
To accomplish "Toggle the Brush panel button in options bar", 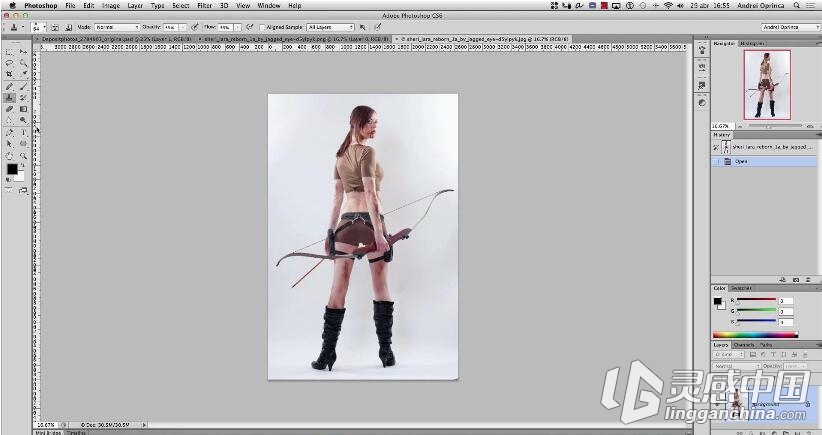I will (x=55, y=27).
